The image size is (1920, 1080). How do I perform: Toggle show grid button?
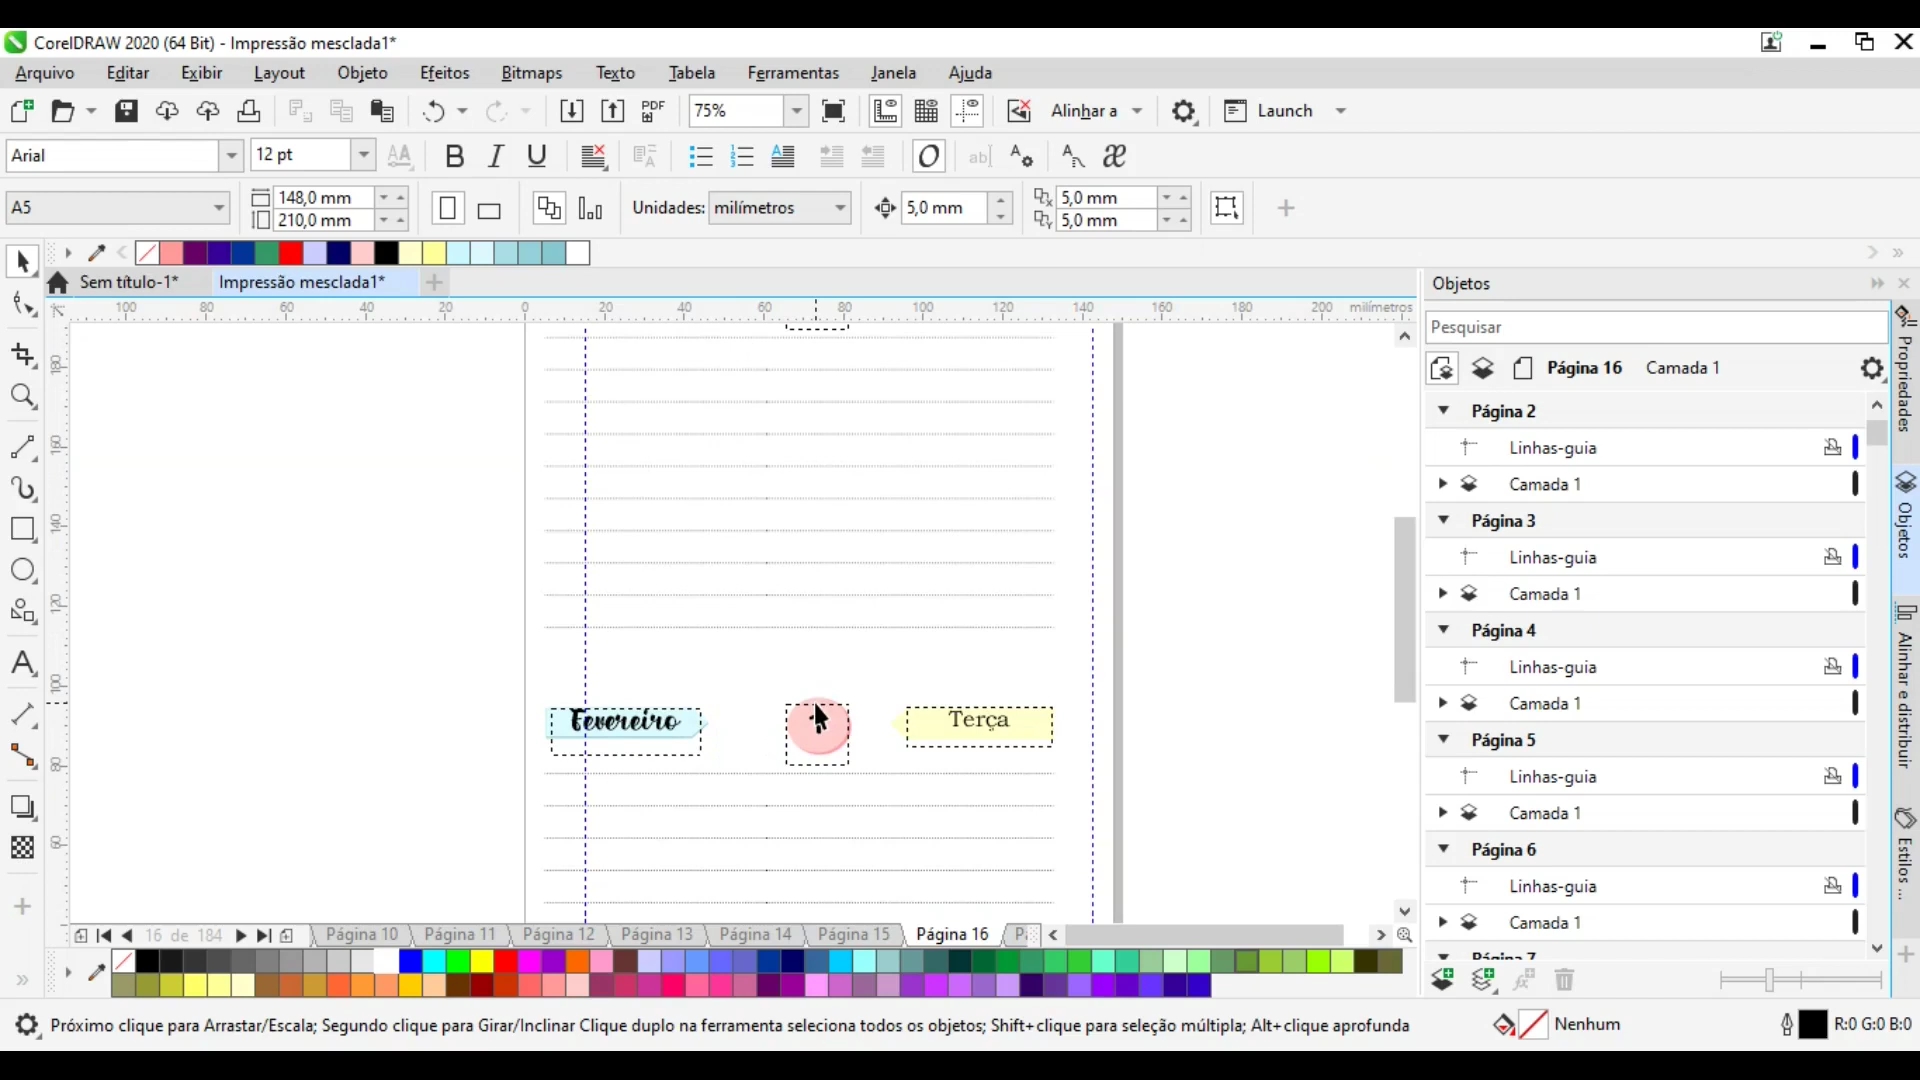[x=926, y=111]
